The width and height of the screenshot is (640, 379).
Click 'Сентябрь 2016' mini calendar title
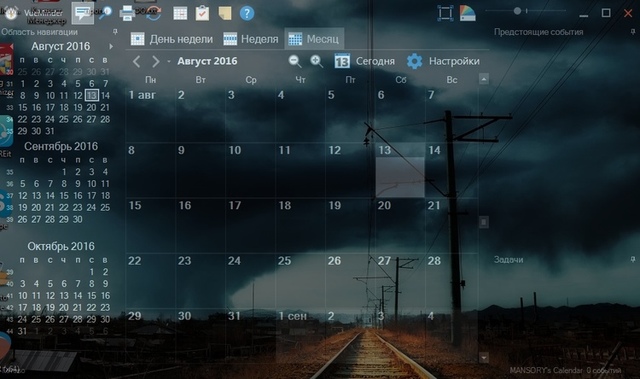coord(61,146)
